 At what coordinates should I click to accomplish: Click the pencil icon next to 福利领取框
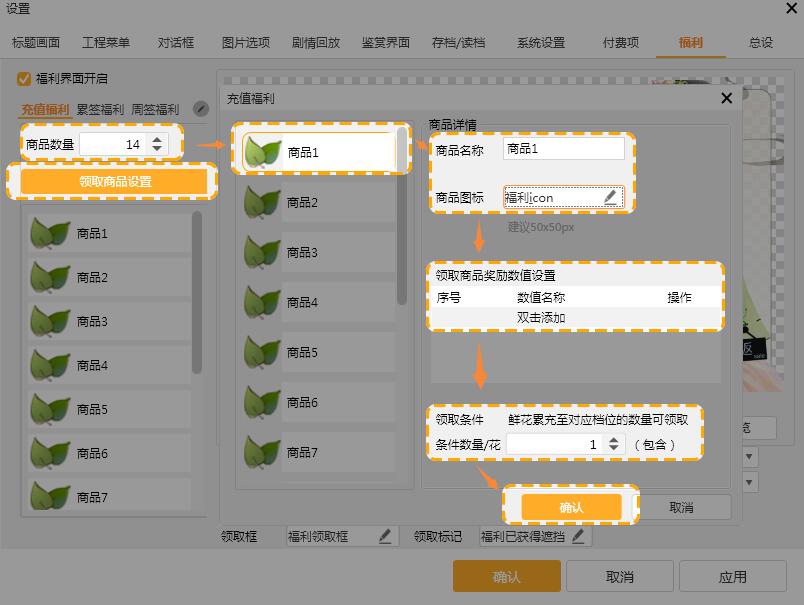click(385, 537)
